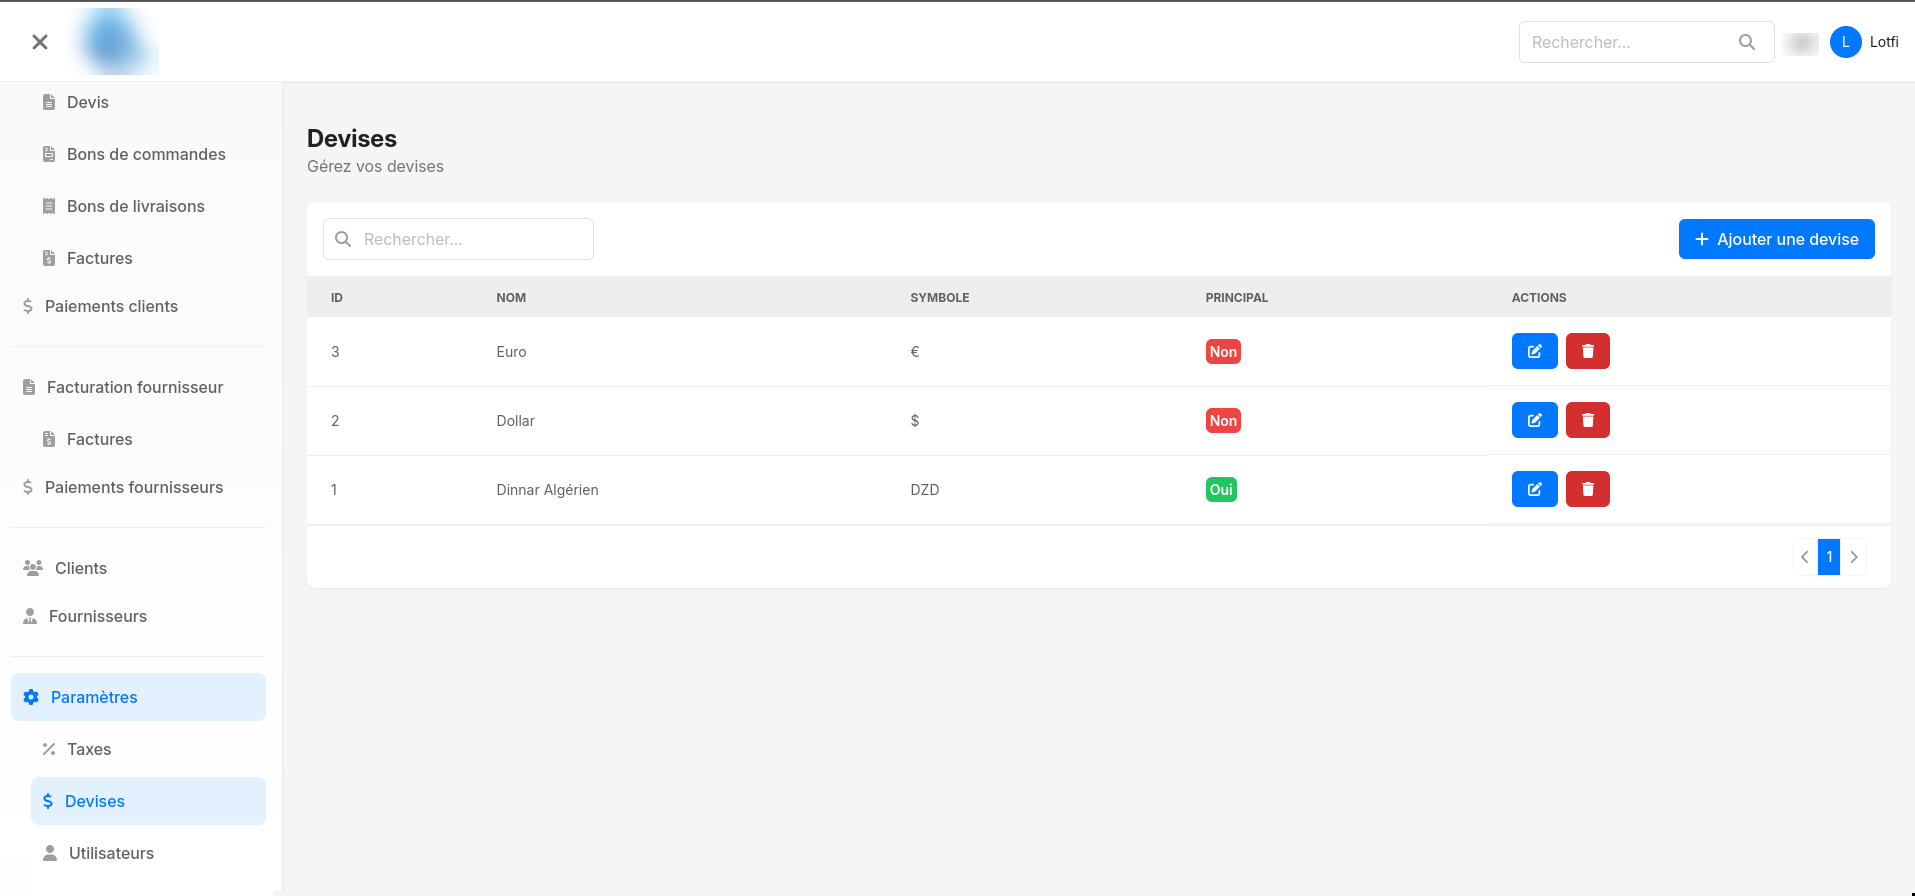Image resolution: width=1915 pixels, height=896 pixels.
Task: Open the Clients menu item
Action: 80,568
